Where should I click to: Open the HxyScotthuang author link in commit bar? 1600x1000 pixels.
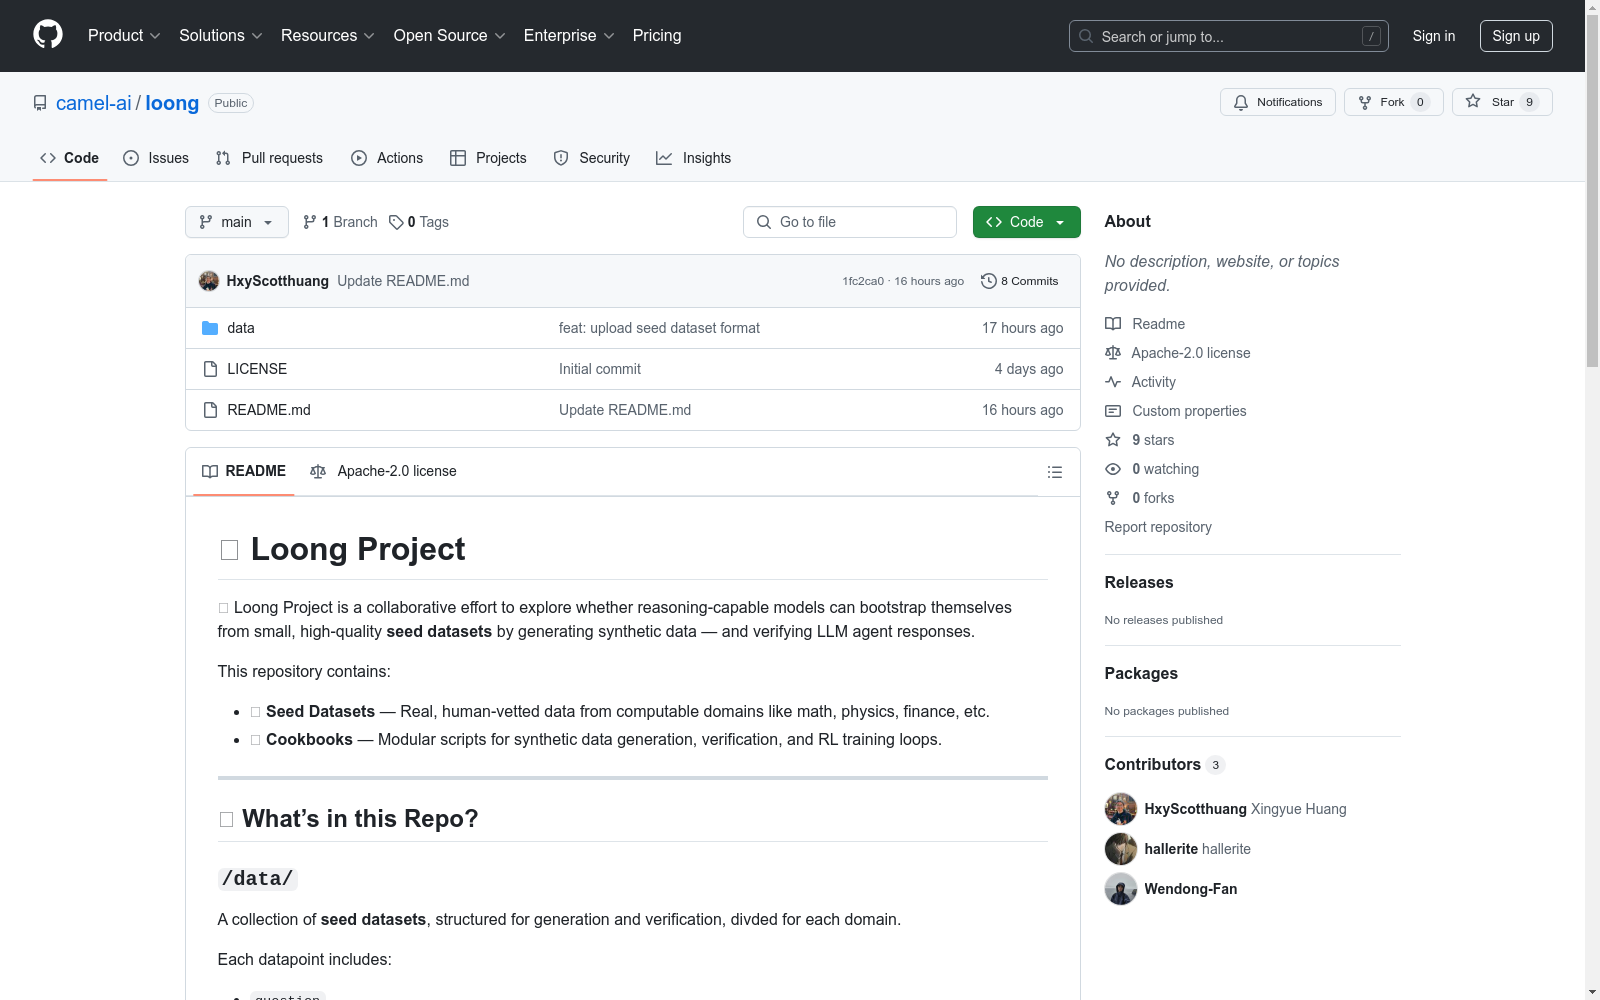click(x=278, y=281)
